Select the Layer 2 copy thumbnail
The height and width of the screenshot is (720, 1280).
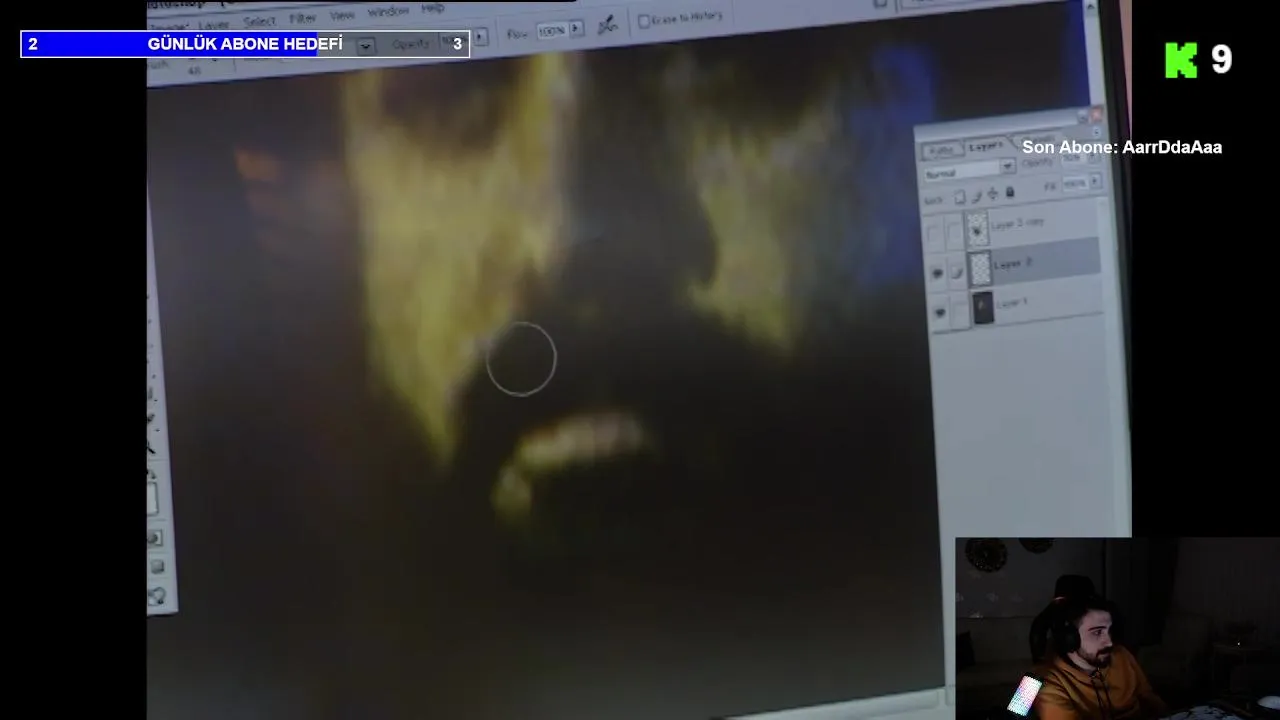978,229
